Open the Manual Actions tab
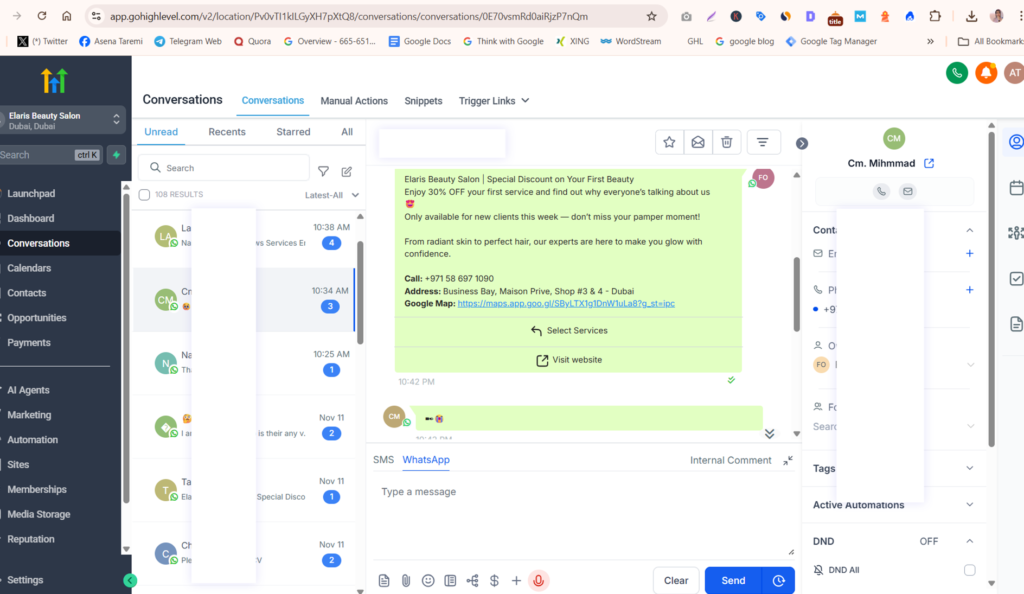The image size is (1024, 594). pos(354,101)
